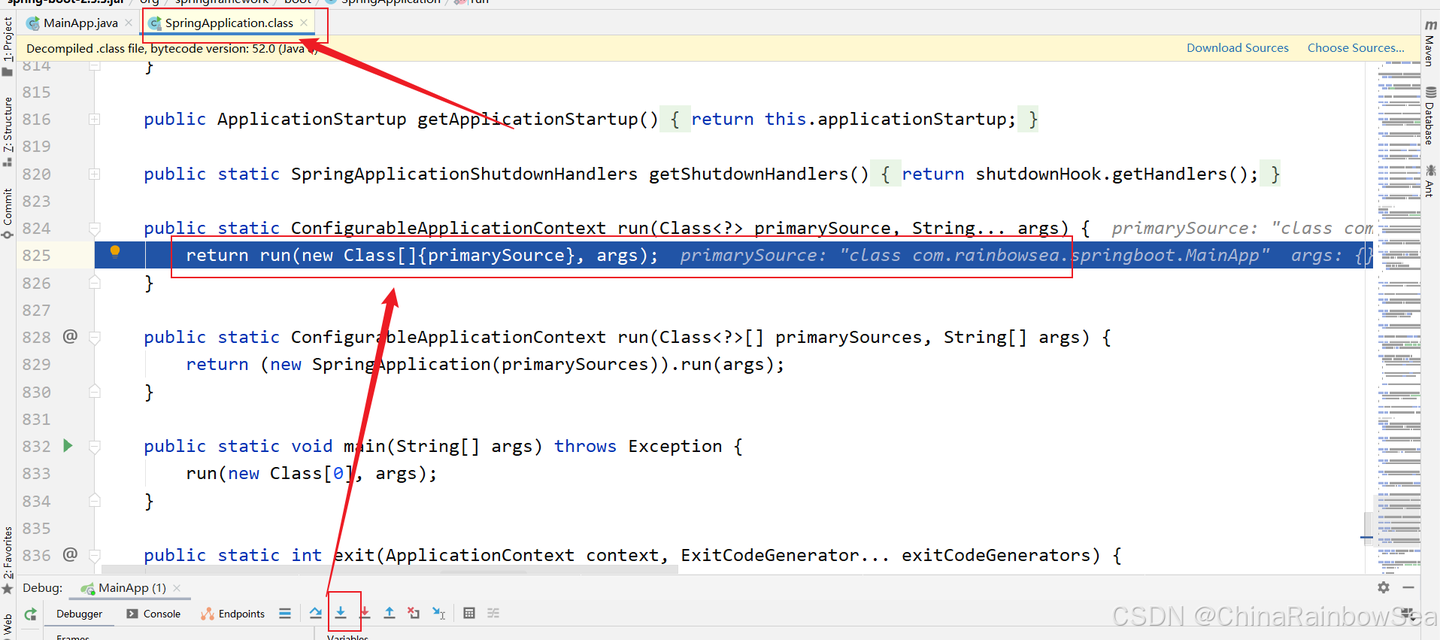Switch to the MainApp.java tab

point(80,23)
